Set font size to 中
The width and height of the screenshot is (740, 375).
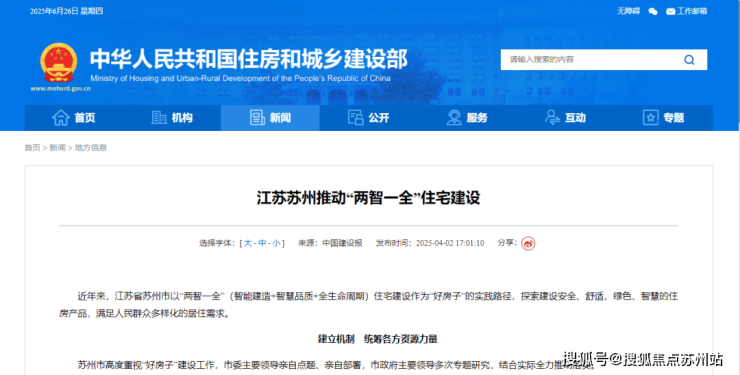tap(262, 243)
